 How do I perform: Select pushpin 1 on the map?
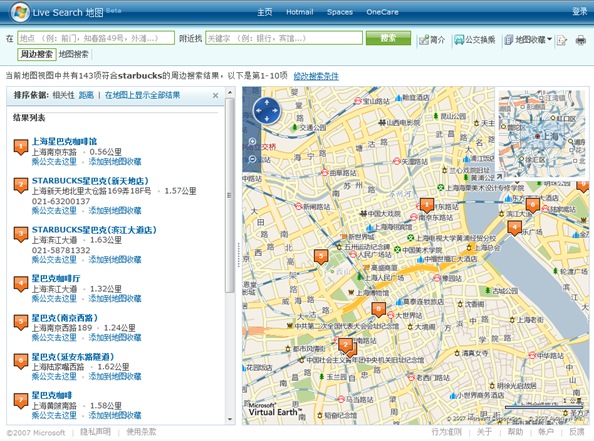pyautogui.click(x=427, y=205)
